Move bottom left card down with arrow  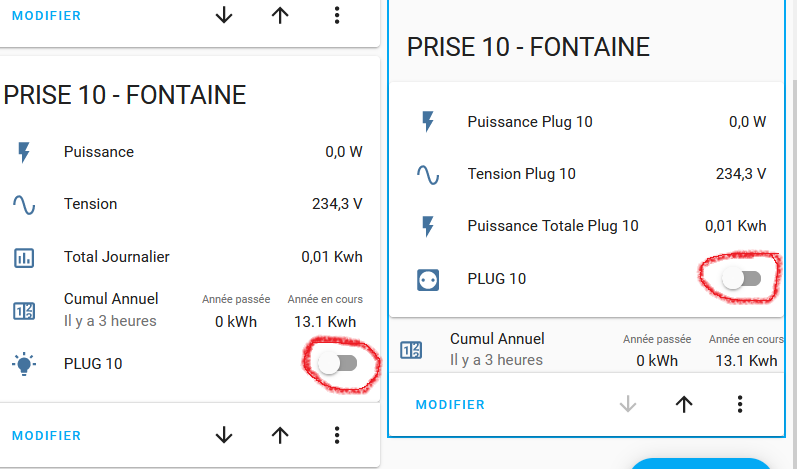point(224,435)
